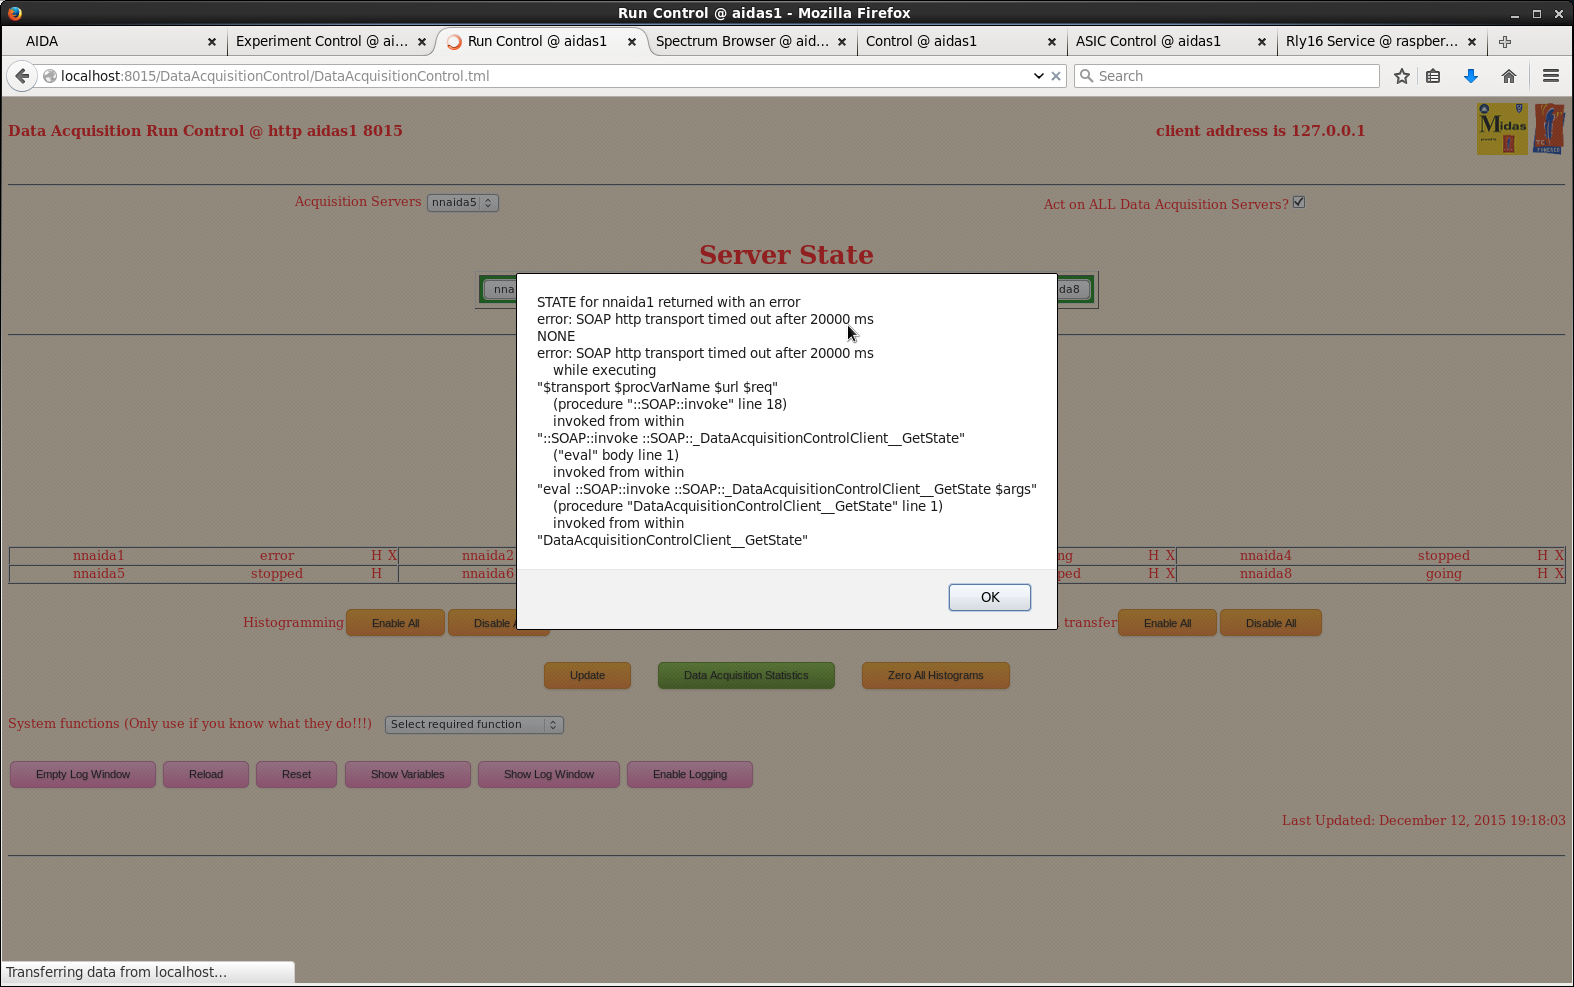Click transfer Enable All button
Viewport: 1574px width, 987px height.
[1167, 623]
